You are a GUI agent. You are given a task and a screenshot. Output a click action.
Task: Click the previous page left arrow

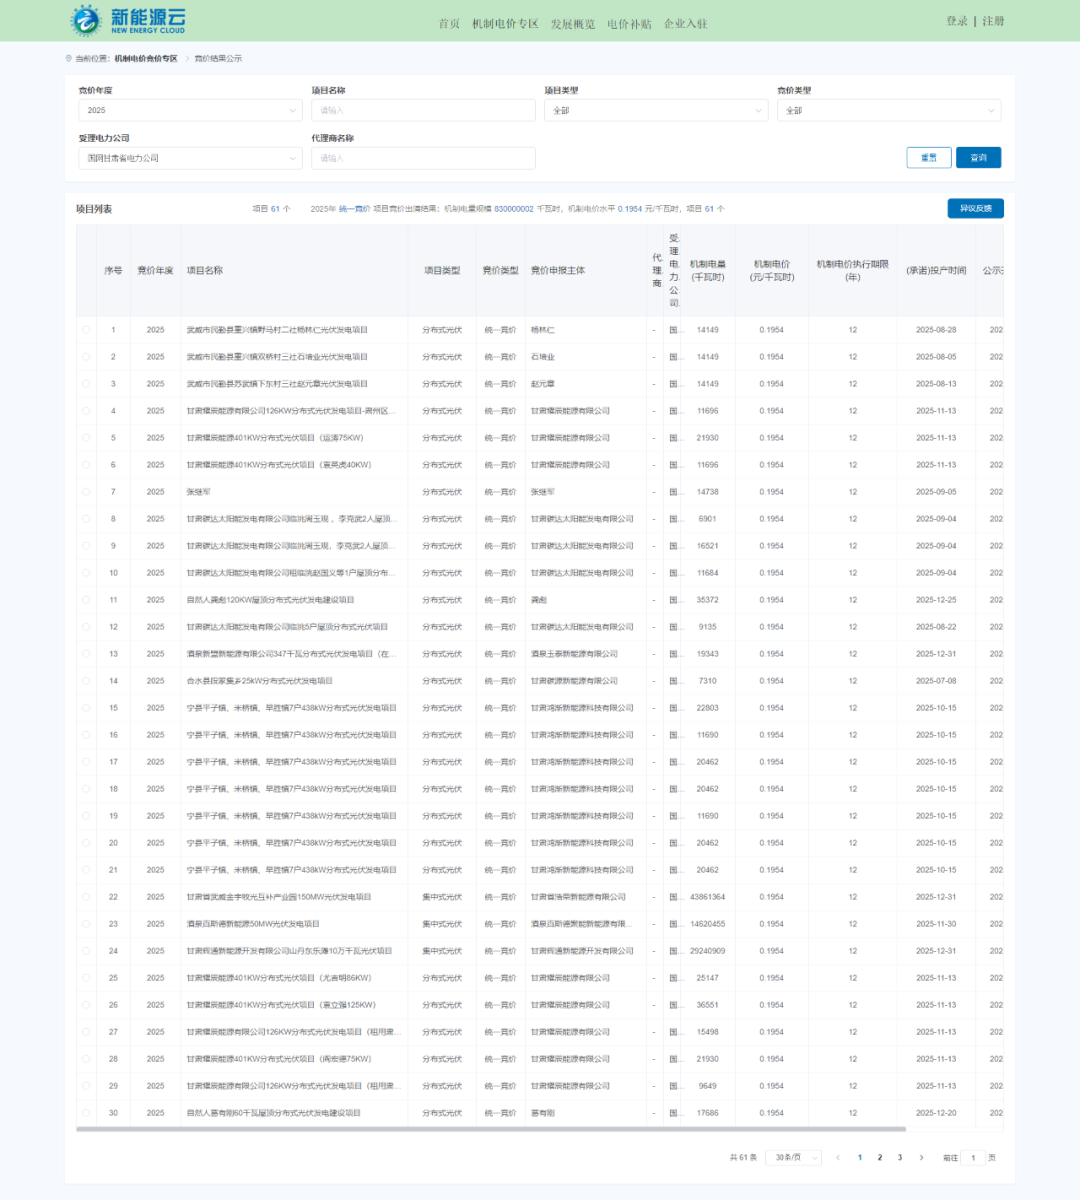(838, 1158)
